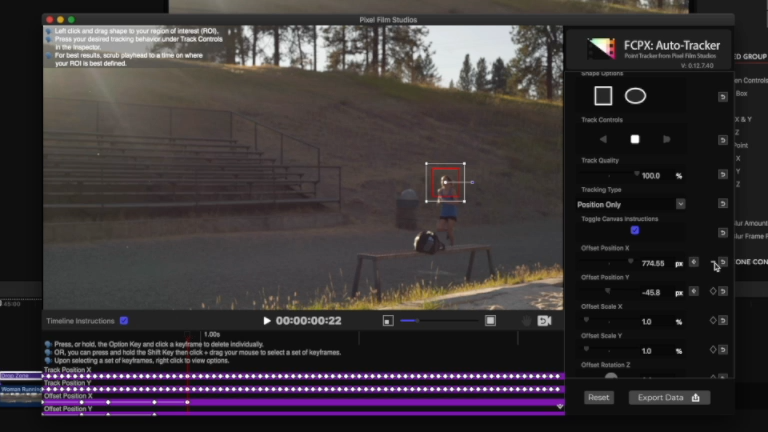
Task: Select the ellipse shape option
Action: click(635, 96)
